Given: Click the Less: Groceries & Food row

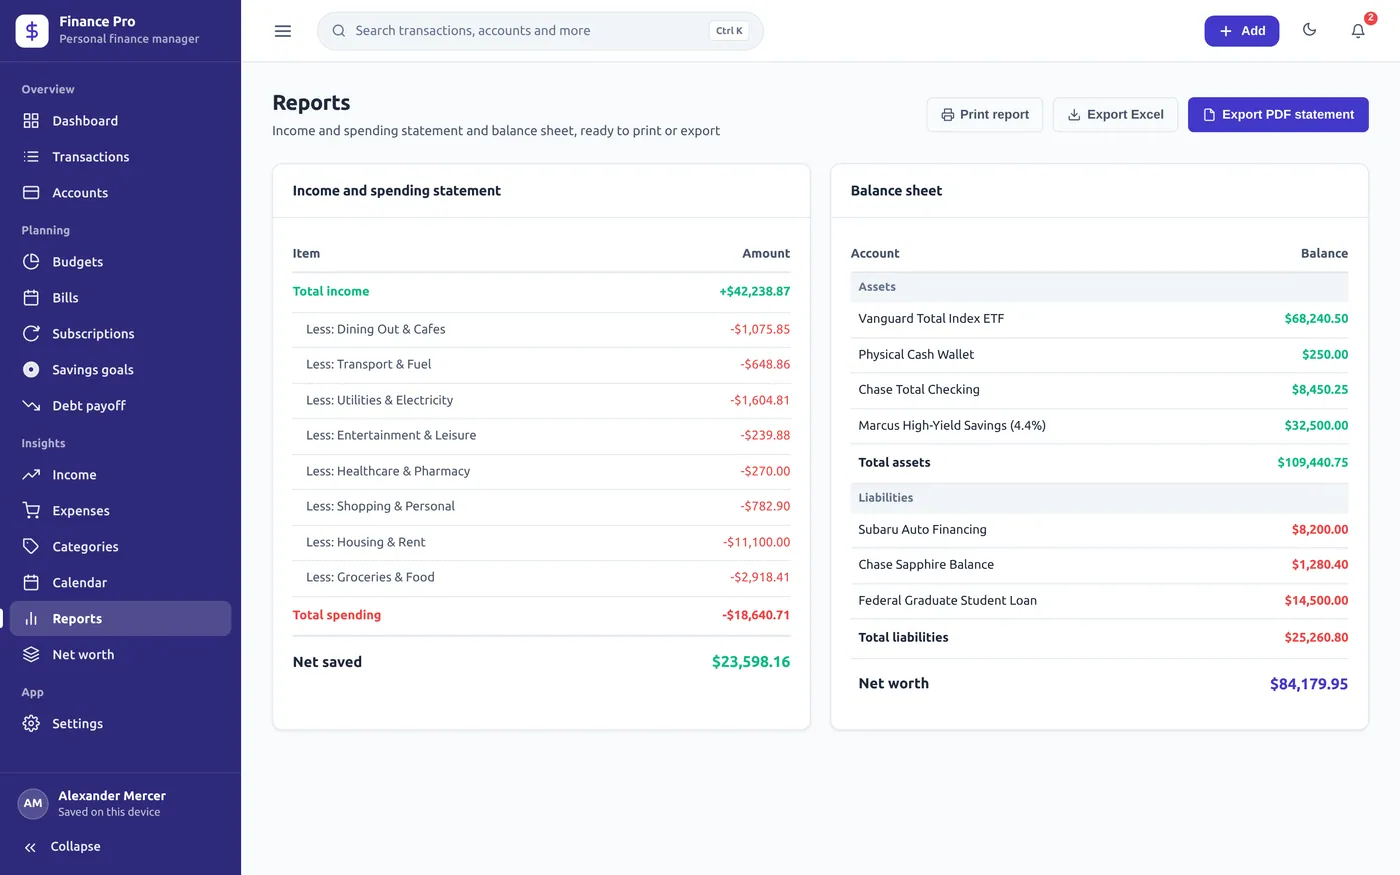Looking at the screenshot, I should point(541,578).
